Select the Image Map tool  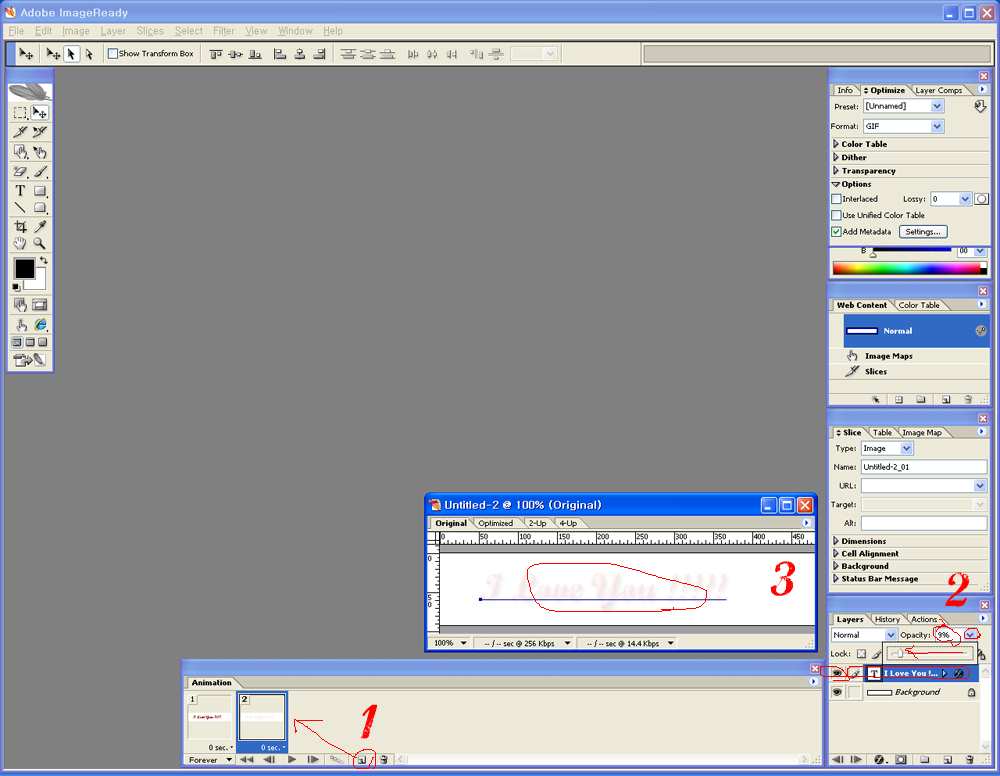pos(20,152)
